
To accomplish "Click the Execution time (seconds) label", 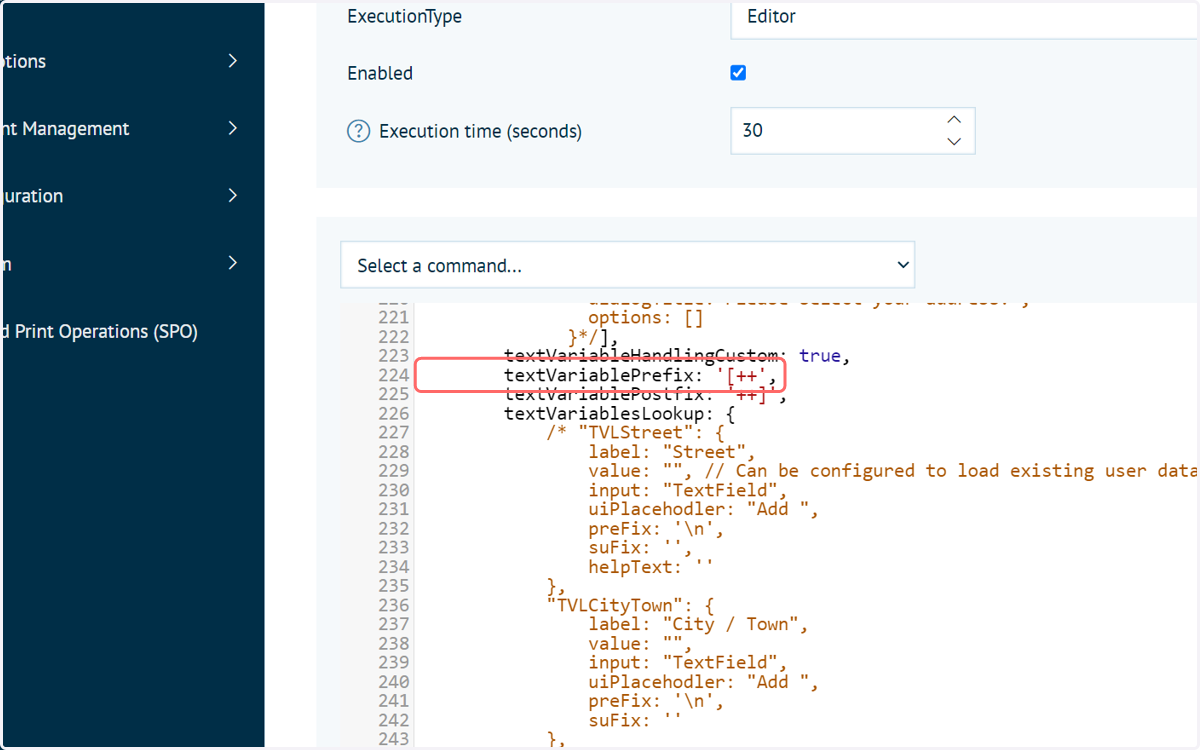I will tap(481, 131).
